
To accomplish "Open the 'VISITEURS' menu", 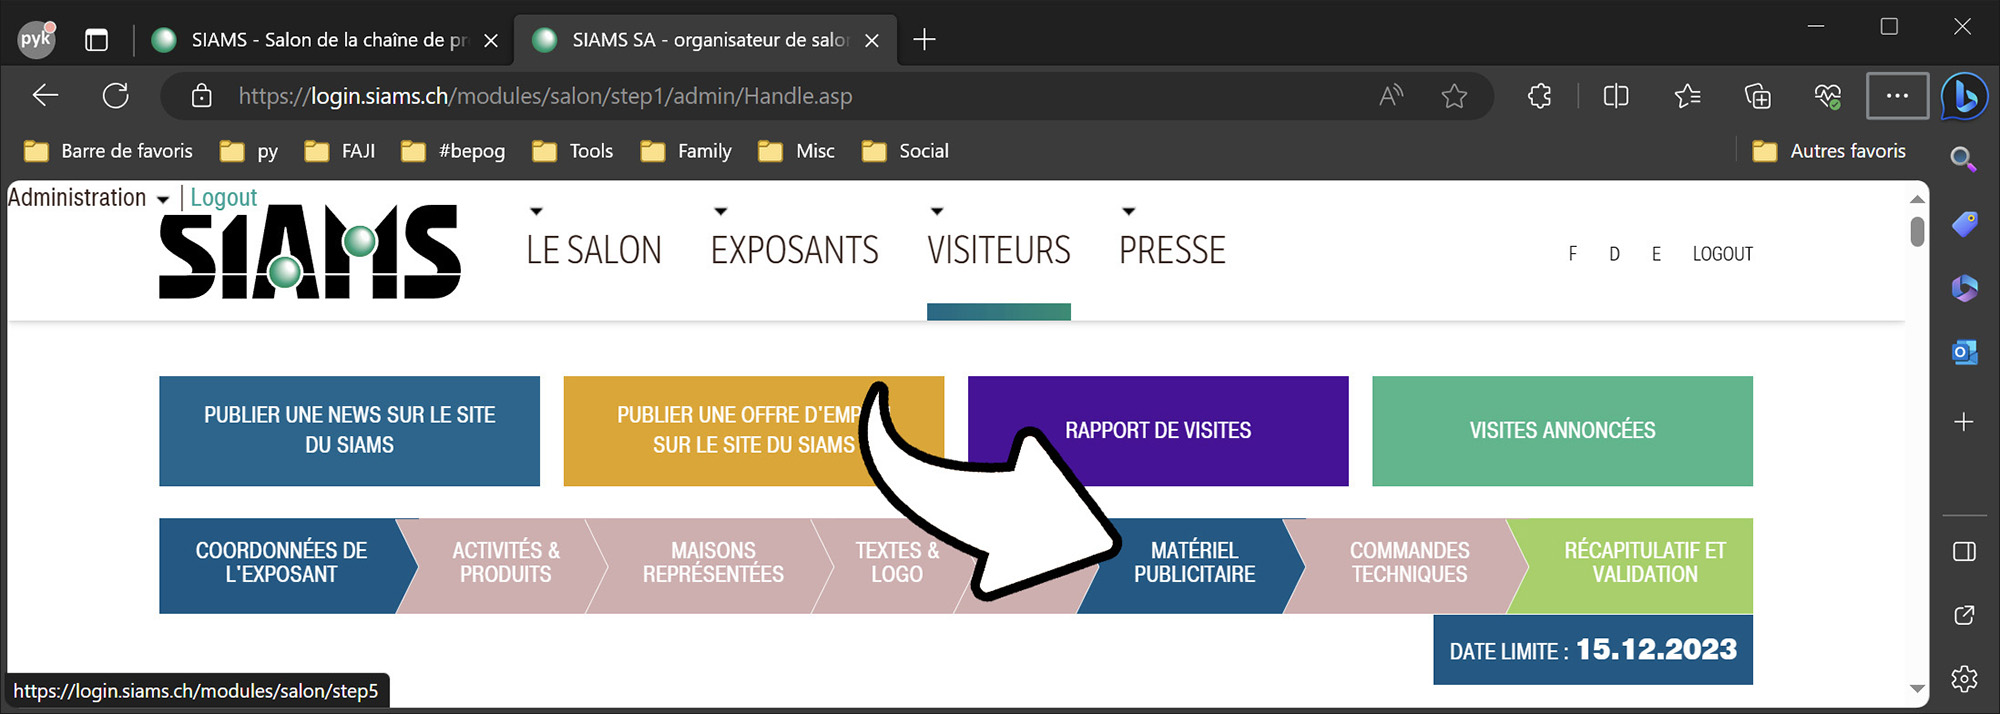I will (999, 250).
